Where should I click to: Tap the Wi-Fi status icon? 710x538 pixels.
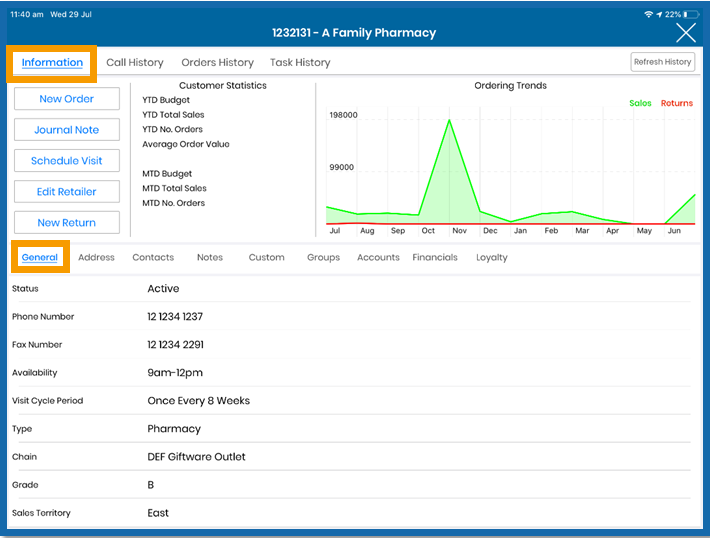[648, 14]
